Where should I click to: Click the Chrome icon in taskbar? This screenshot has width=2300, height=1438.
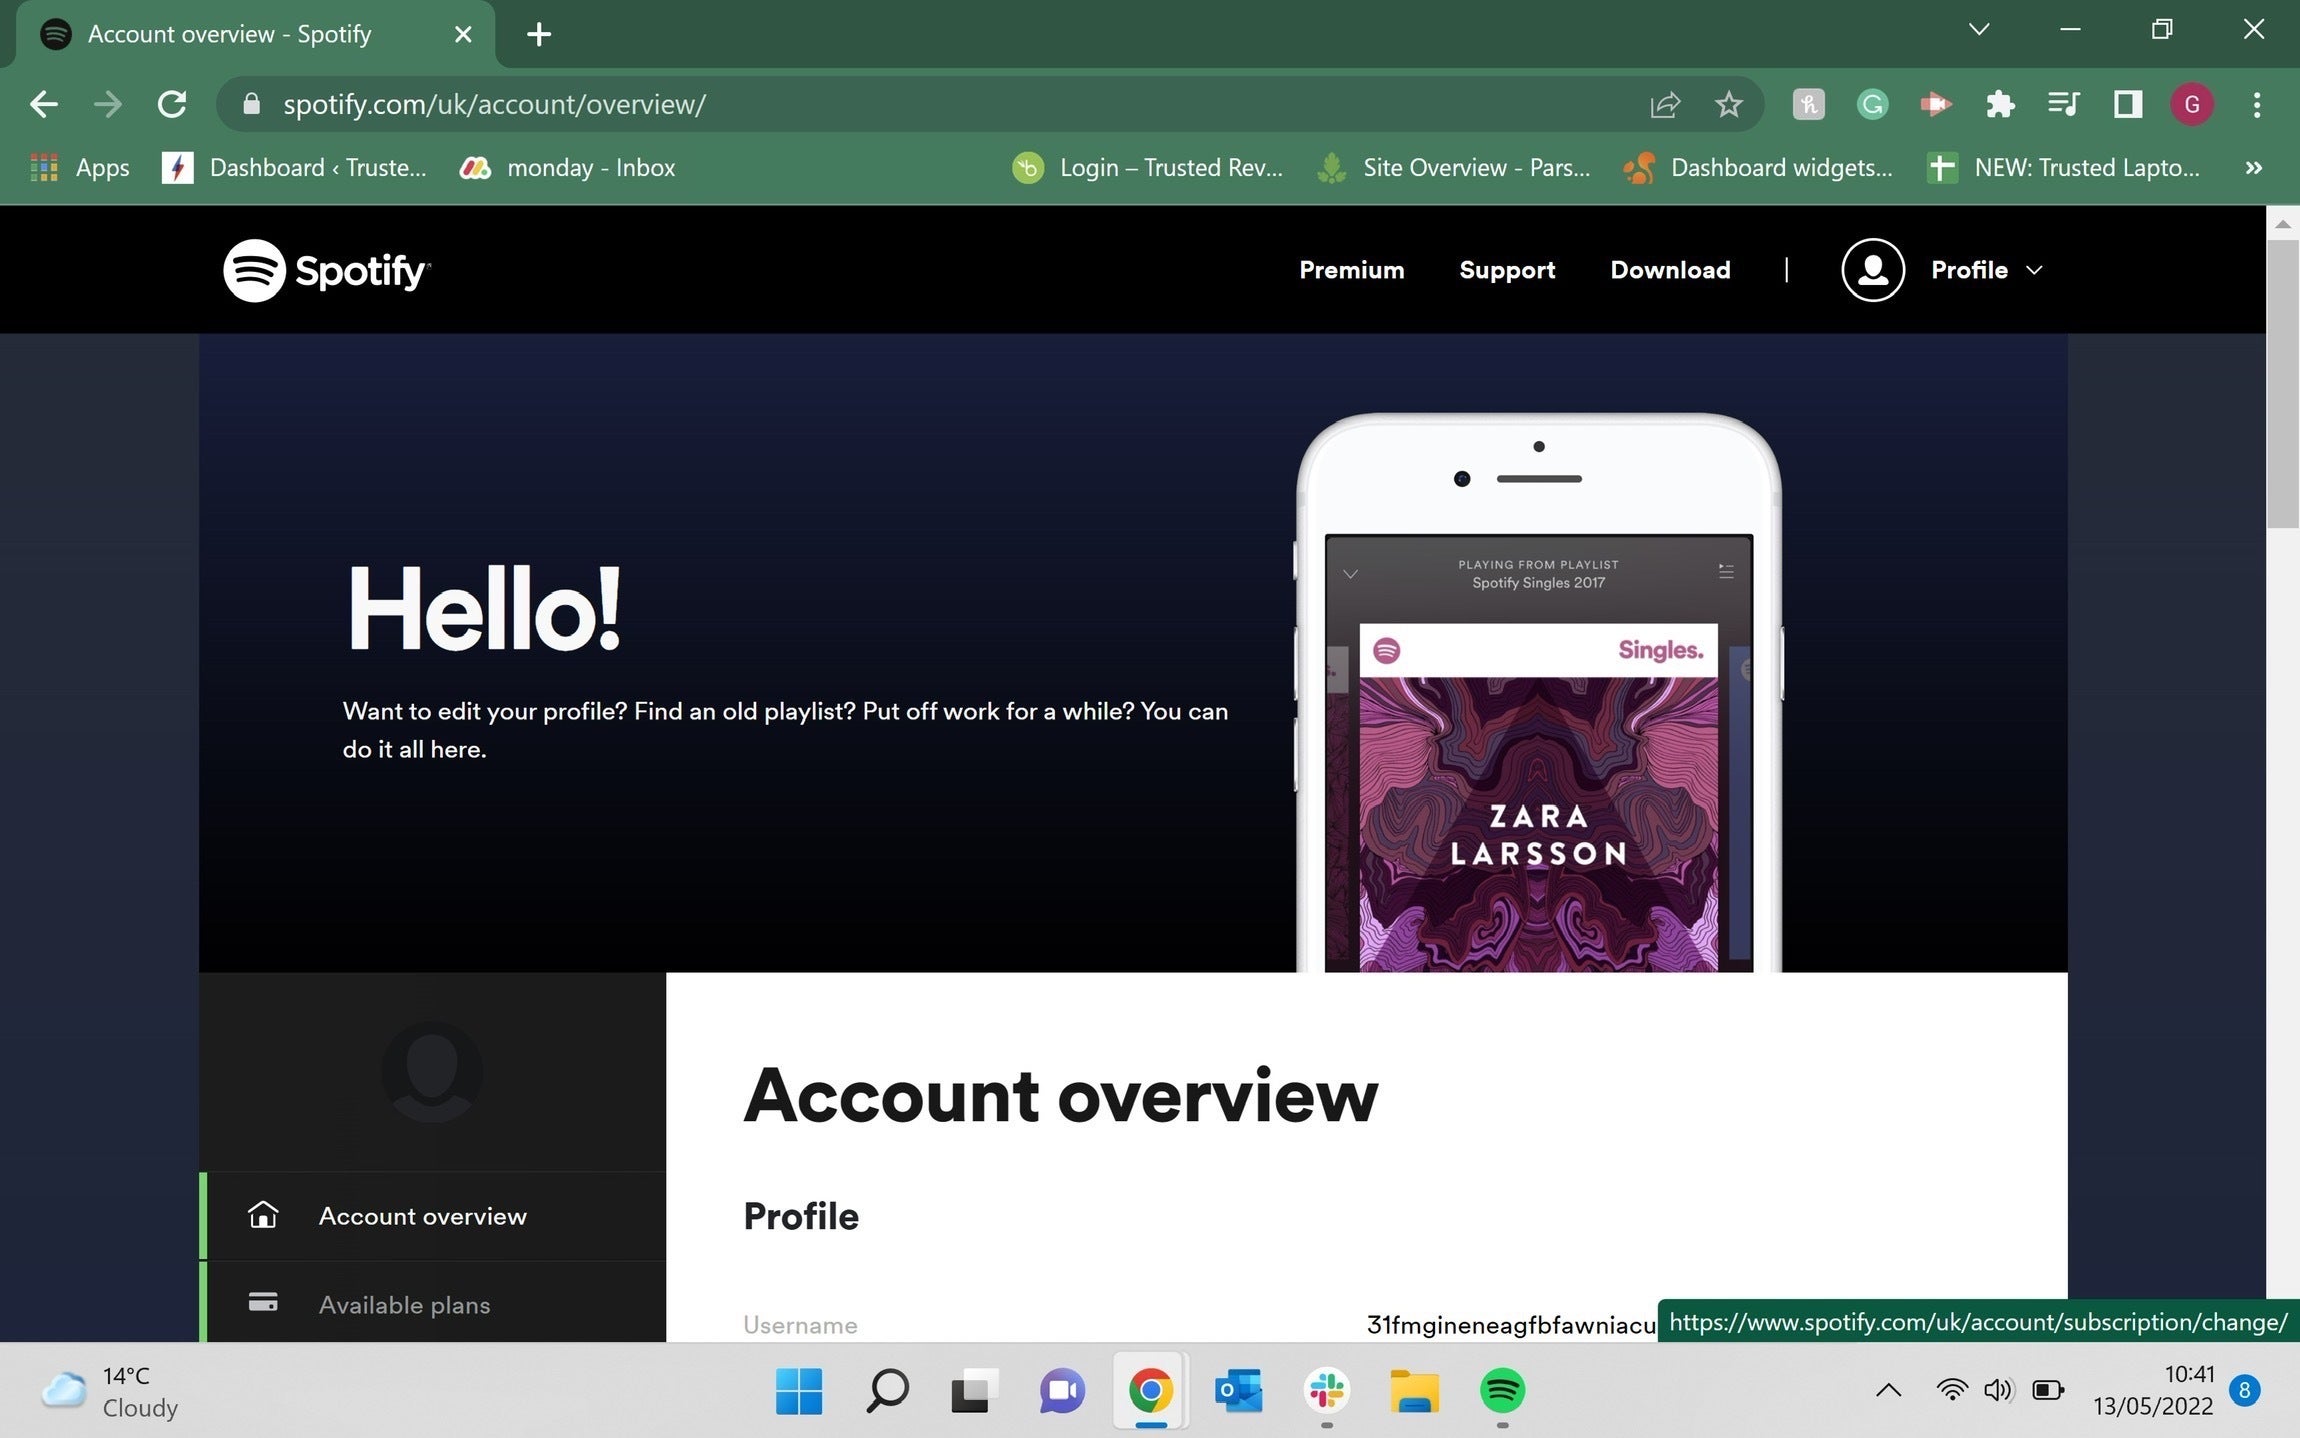pyautogui.click(x=1150, y=1391)
